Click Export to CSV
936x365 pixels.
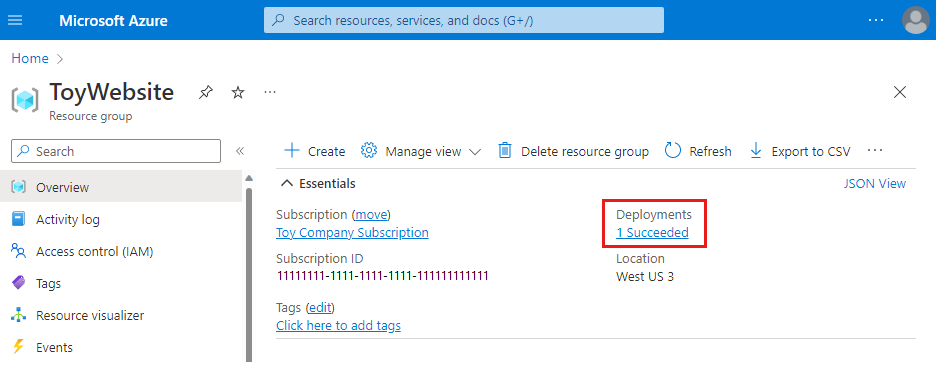(800, 151)
